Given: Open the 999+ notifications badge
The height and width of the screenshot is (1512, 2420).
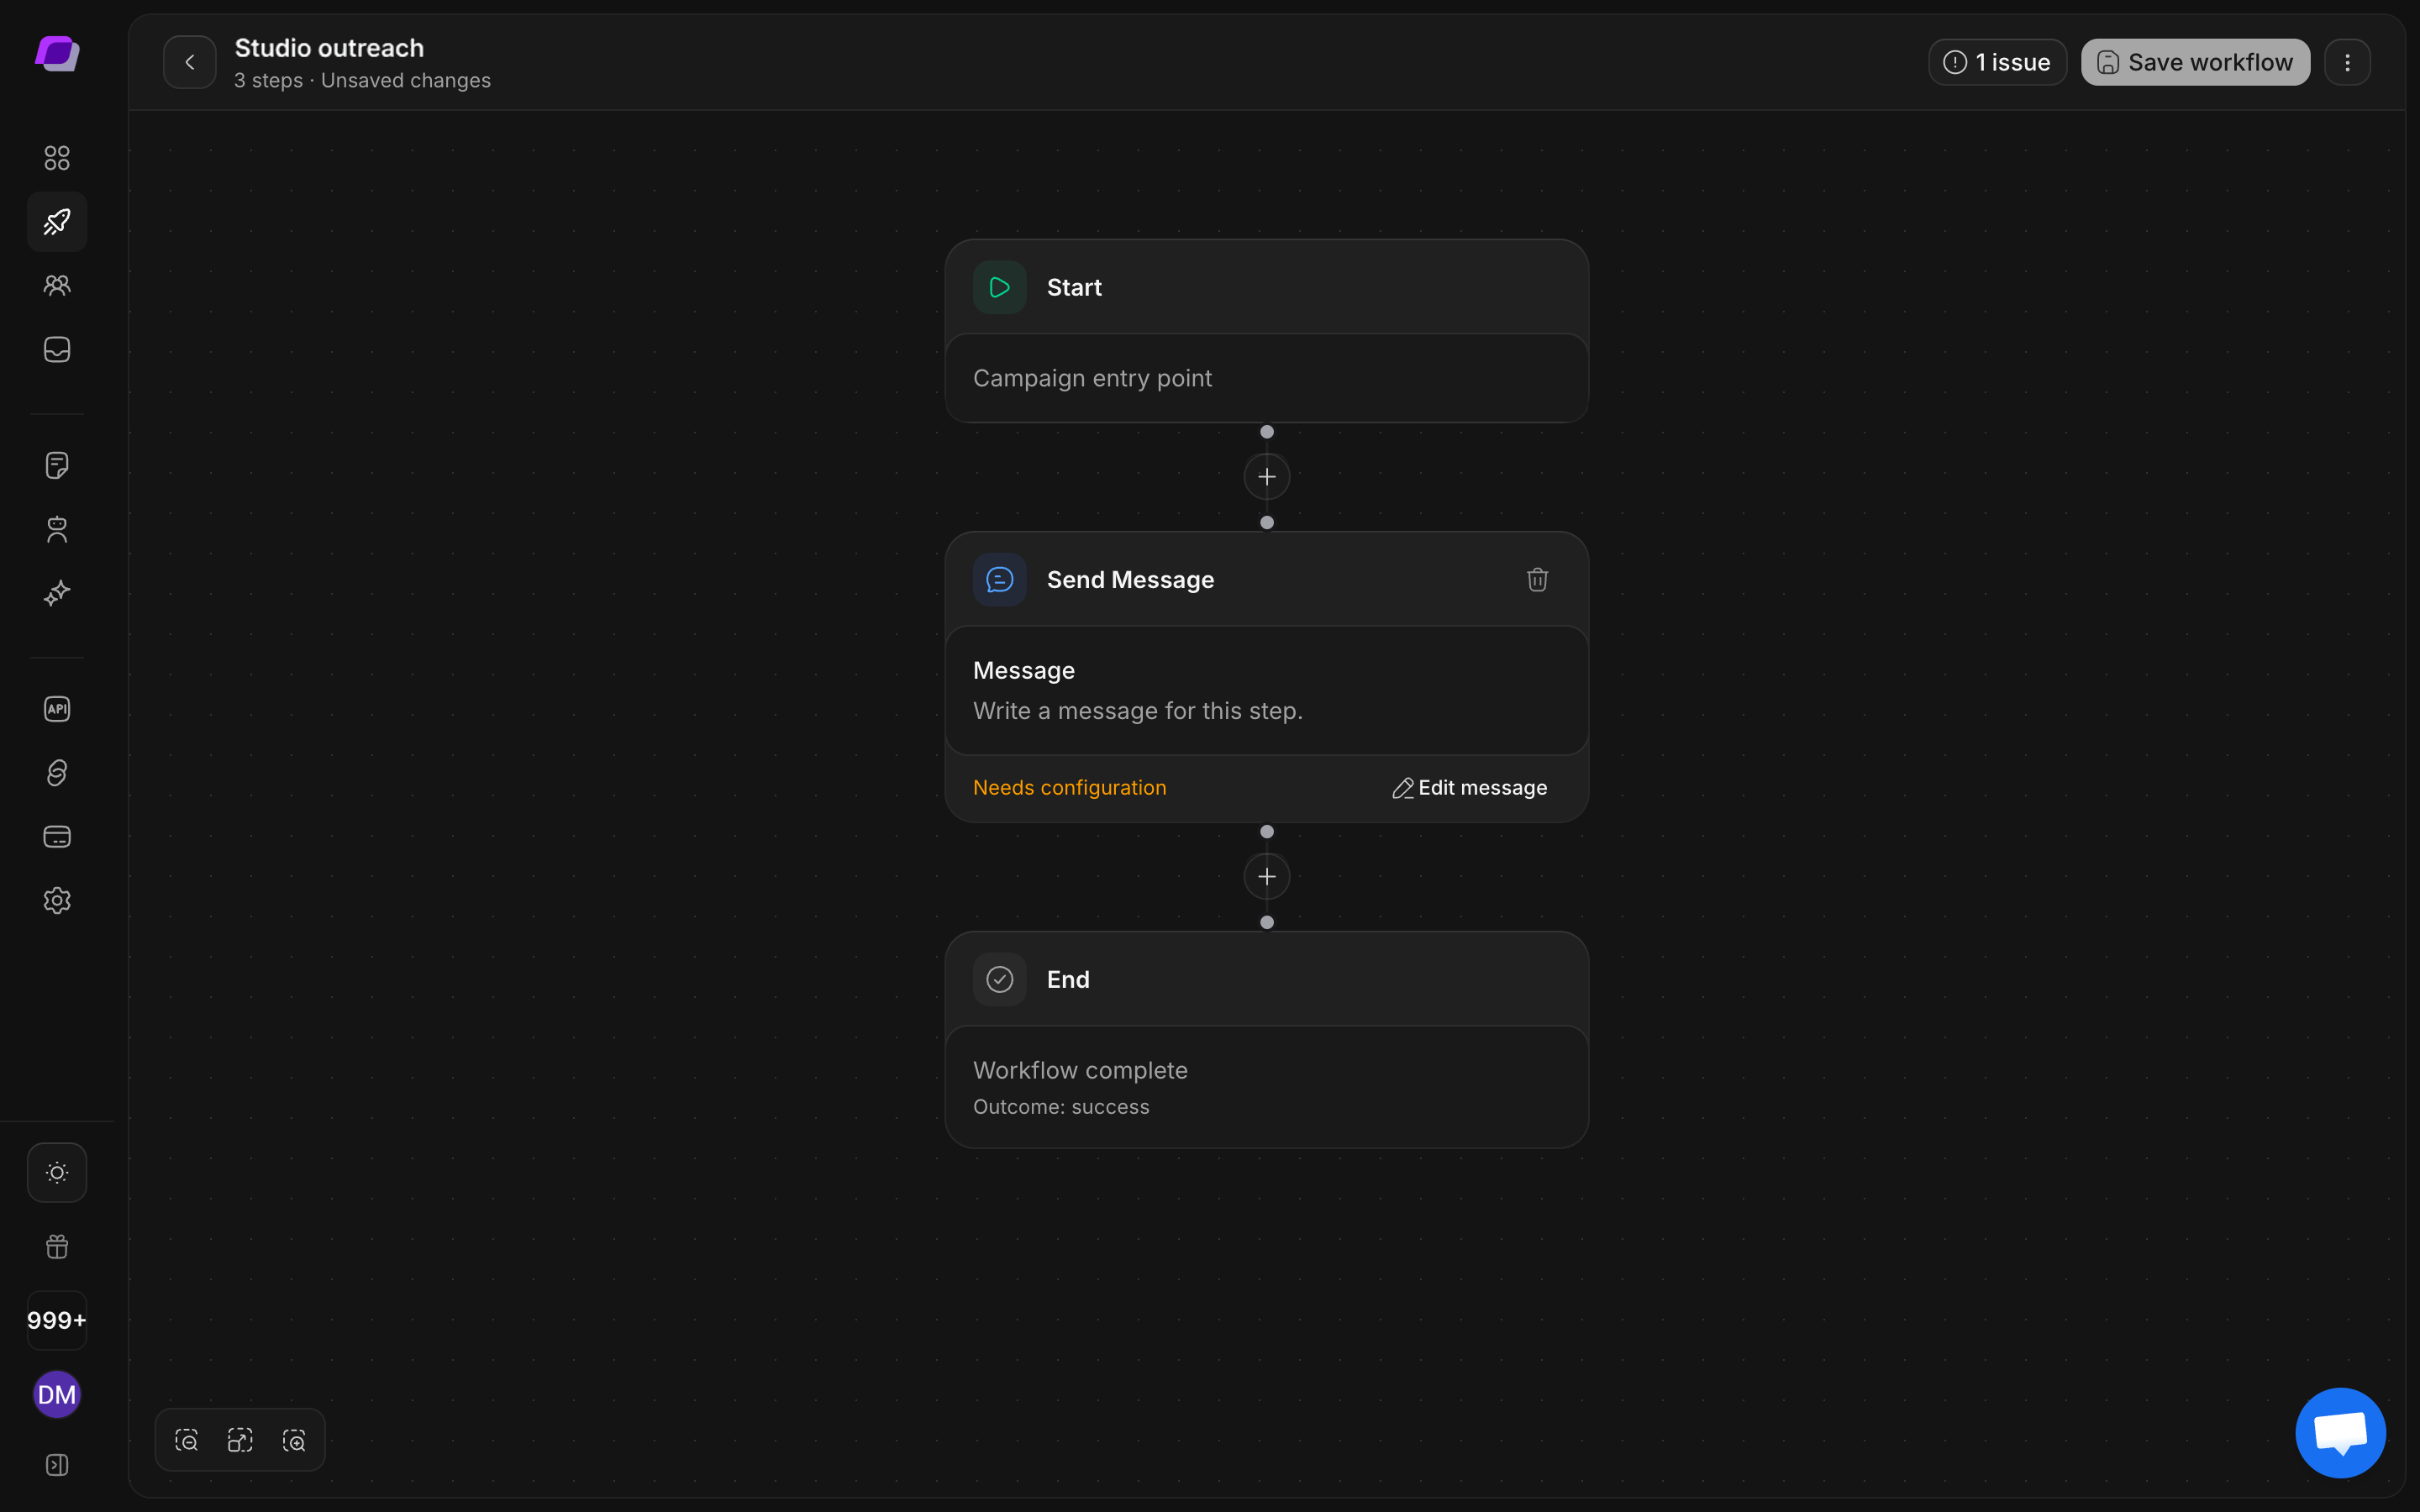Looking at the screenshot, I should tap(57, 1321).
